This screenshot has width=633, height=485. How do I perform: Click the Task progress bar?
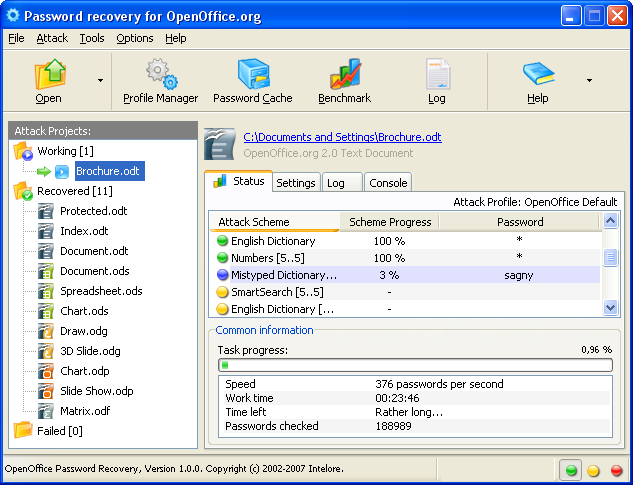point(415,365)
